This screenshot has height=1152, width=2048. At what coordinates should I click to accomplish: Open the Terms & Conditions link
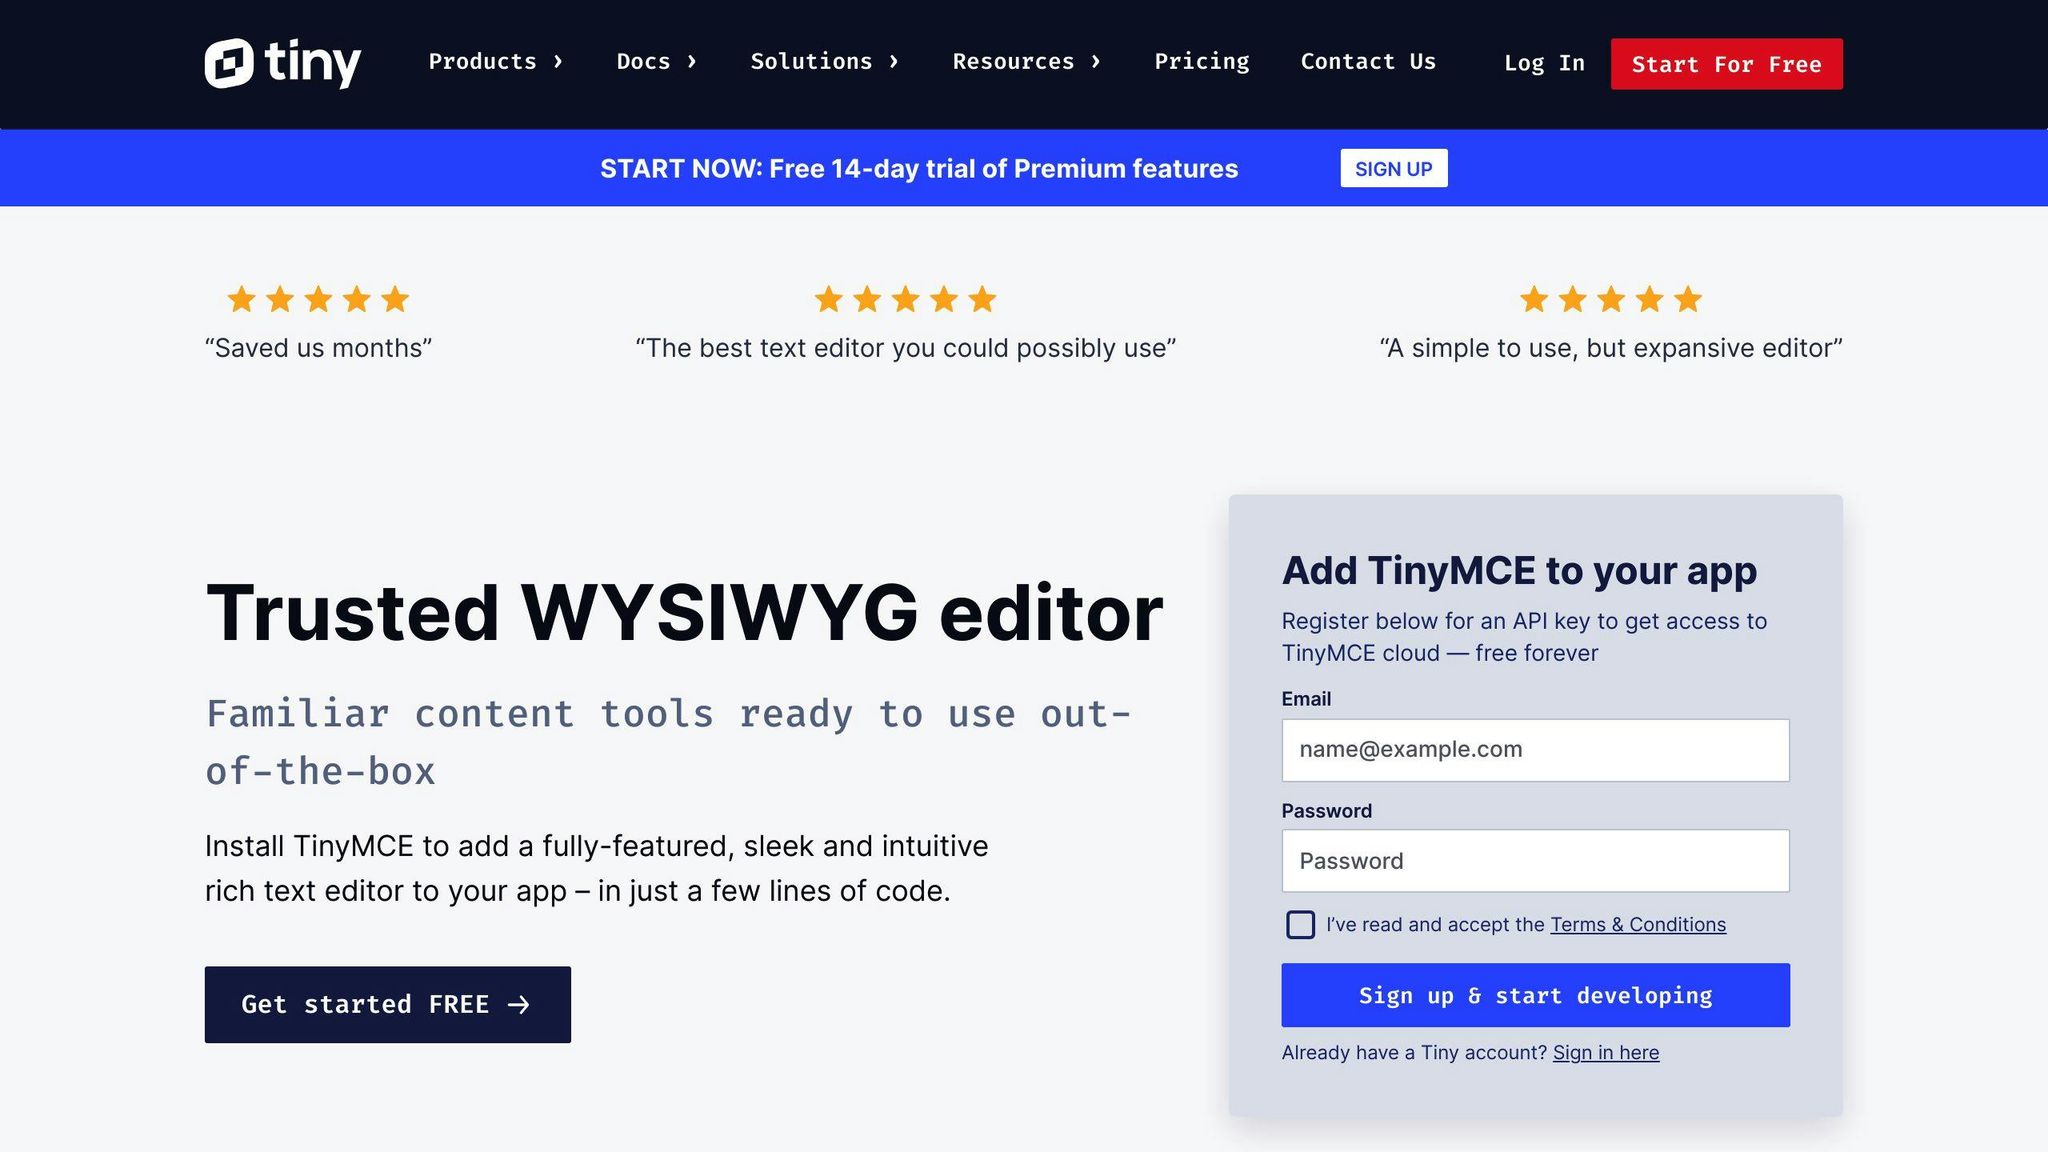pos(1638,925)
